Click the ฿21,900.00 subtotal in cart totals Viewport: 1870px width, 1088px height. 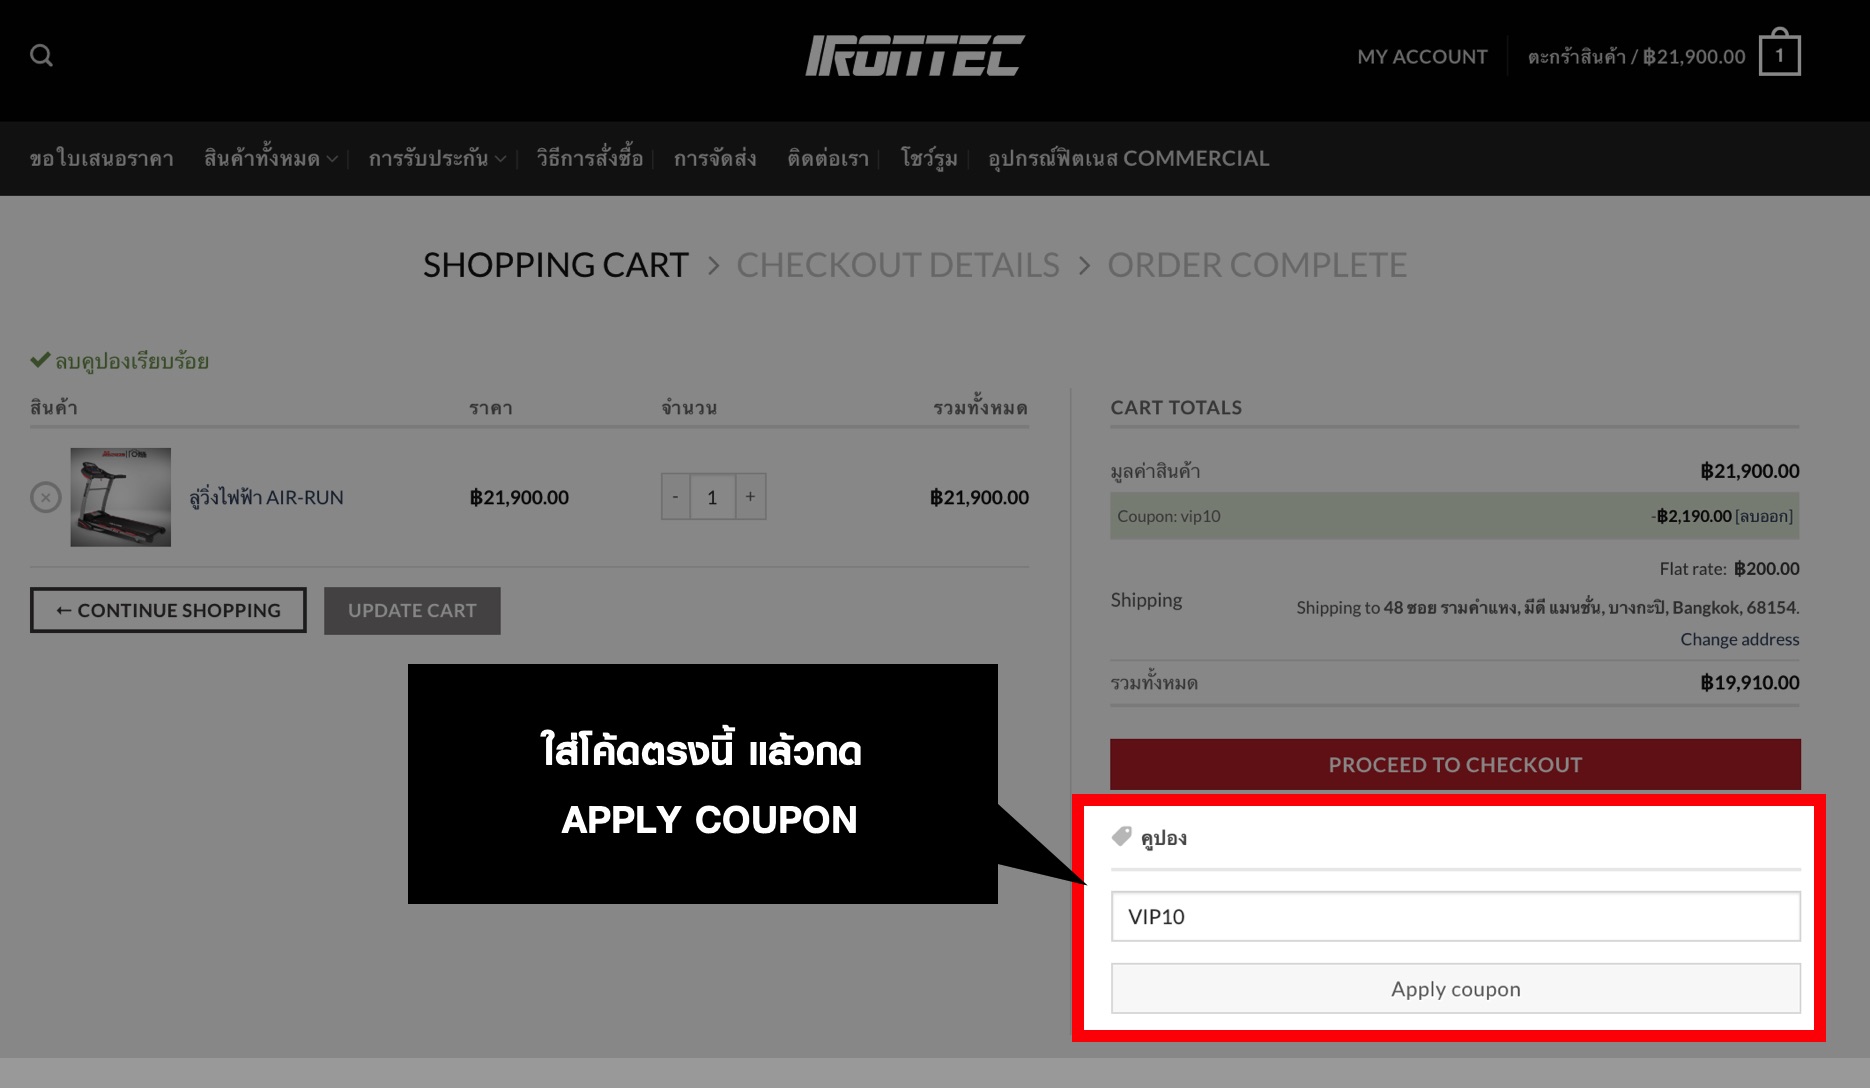point(1749,471)
